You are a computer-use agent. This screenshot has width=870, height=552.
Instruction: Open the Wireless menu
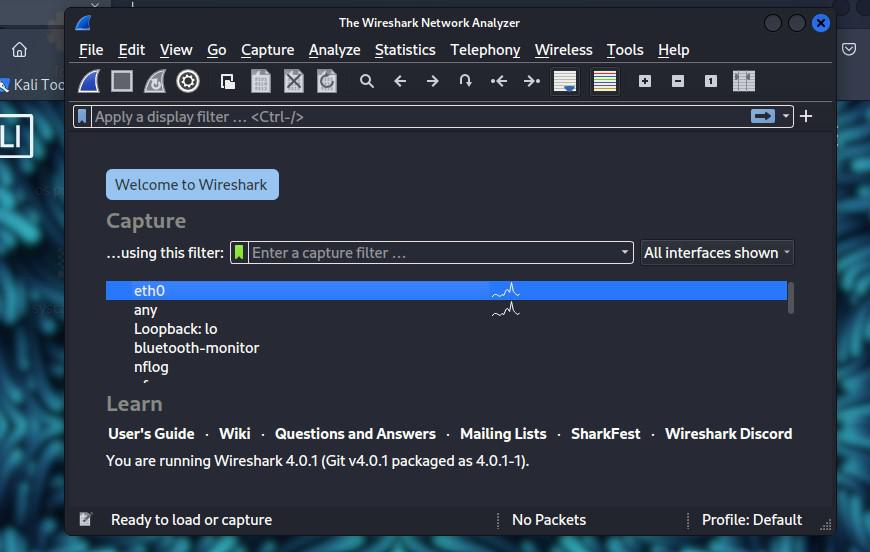[x=563, y=50]
